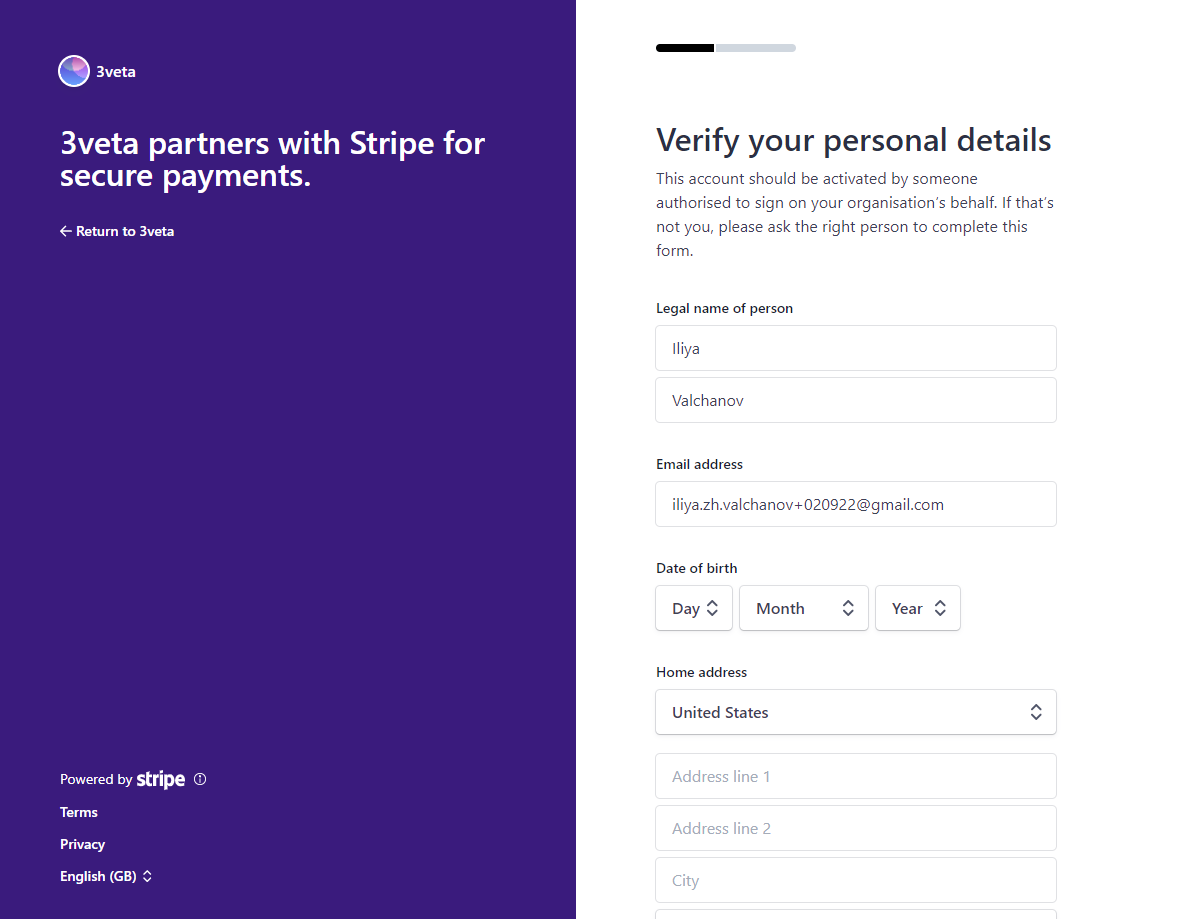
Task: Click the Address line 1 field
Action: coord(855,776)
